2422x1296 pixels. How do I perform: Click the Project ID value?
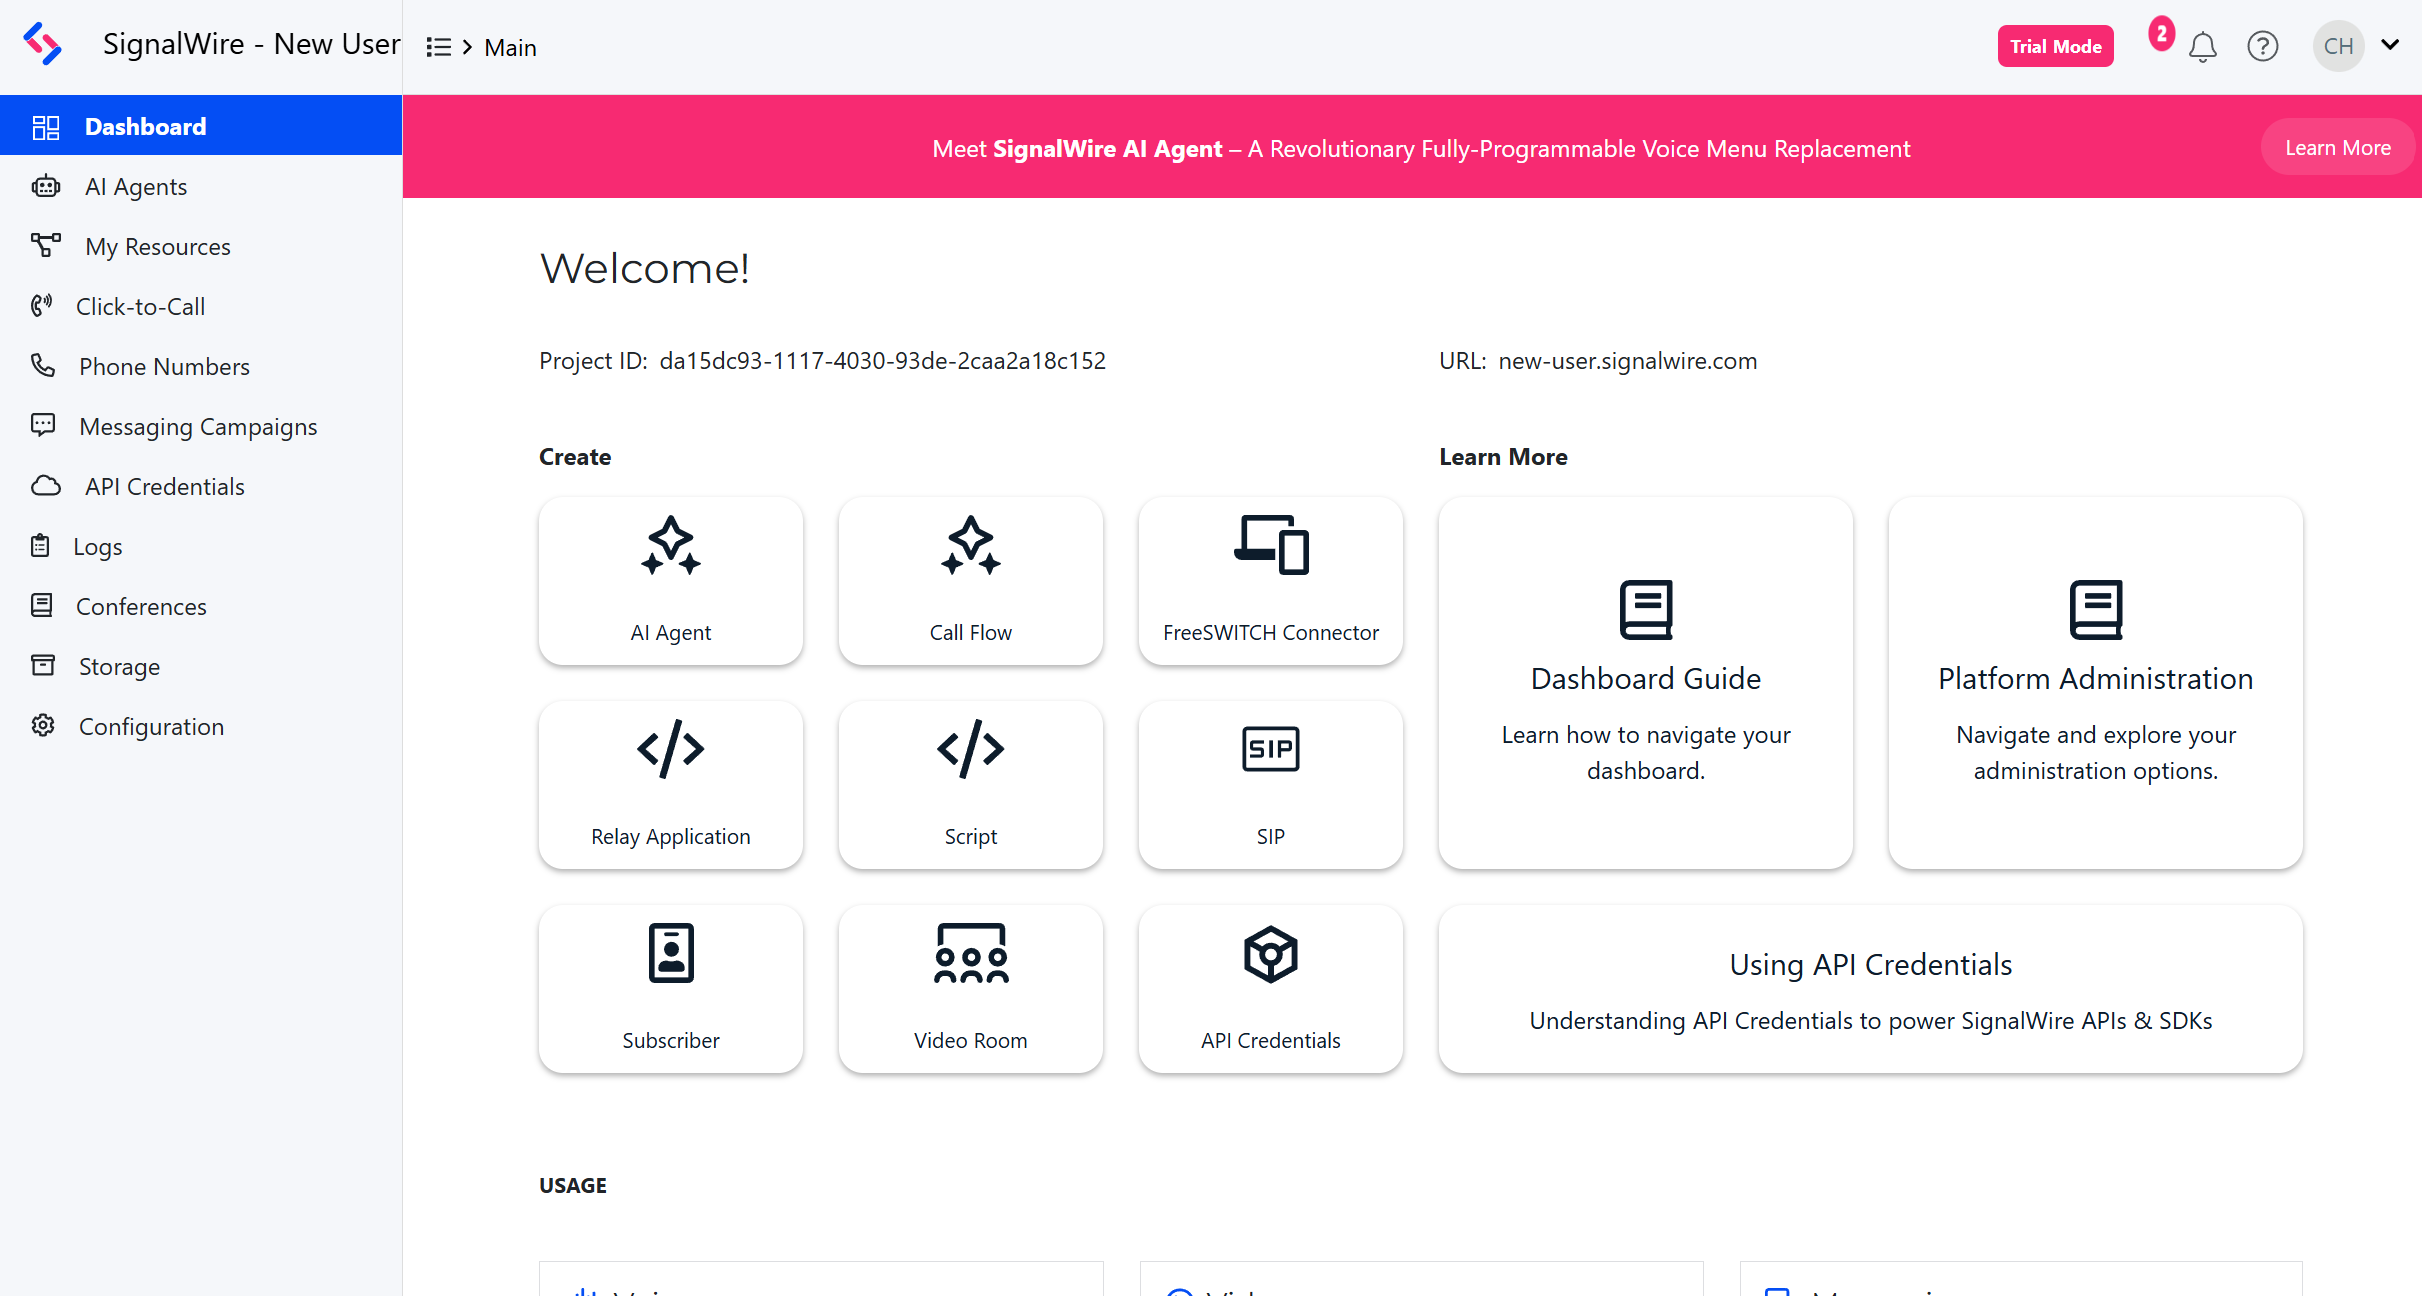point(882,361)
